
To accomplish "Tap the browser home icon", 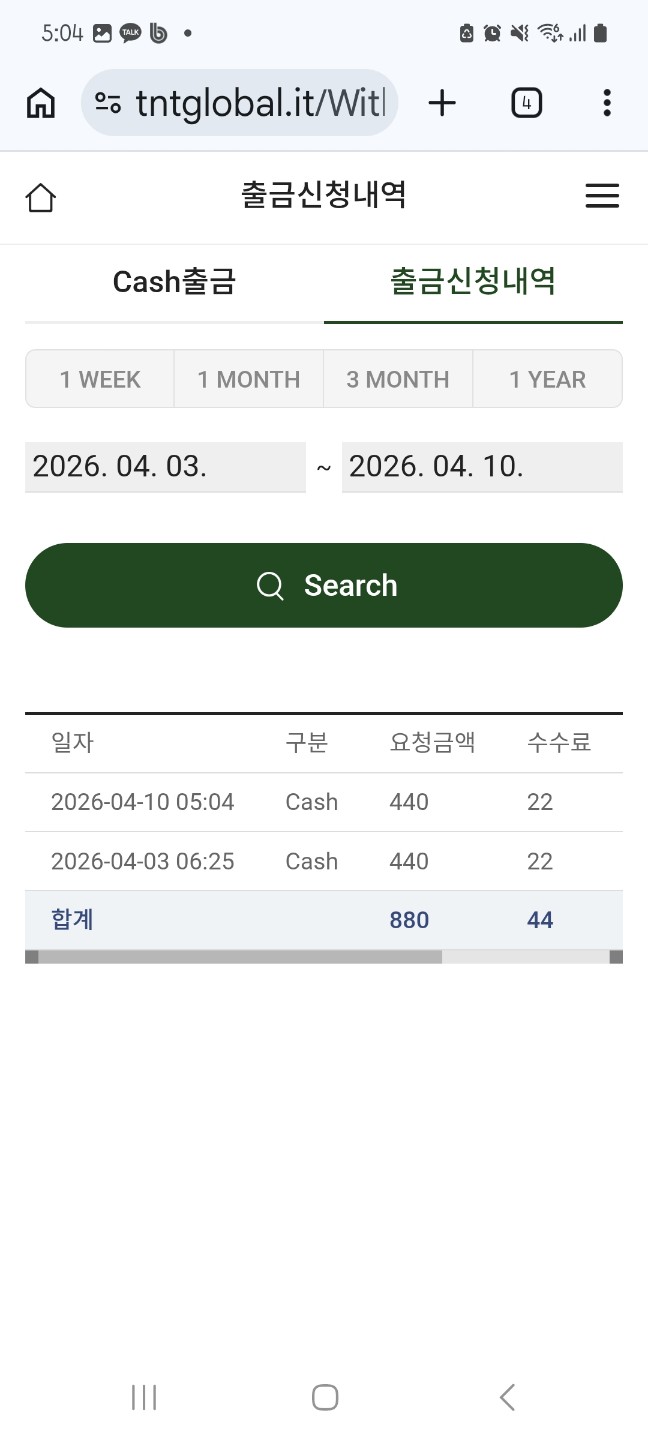I will click(40, 103).
